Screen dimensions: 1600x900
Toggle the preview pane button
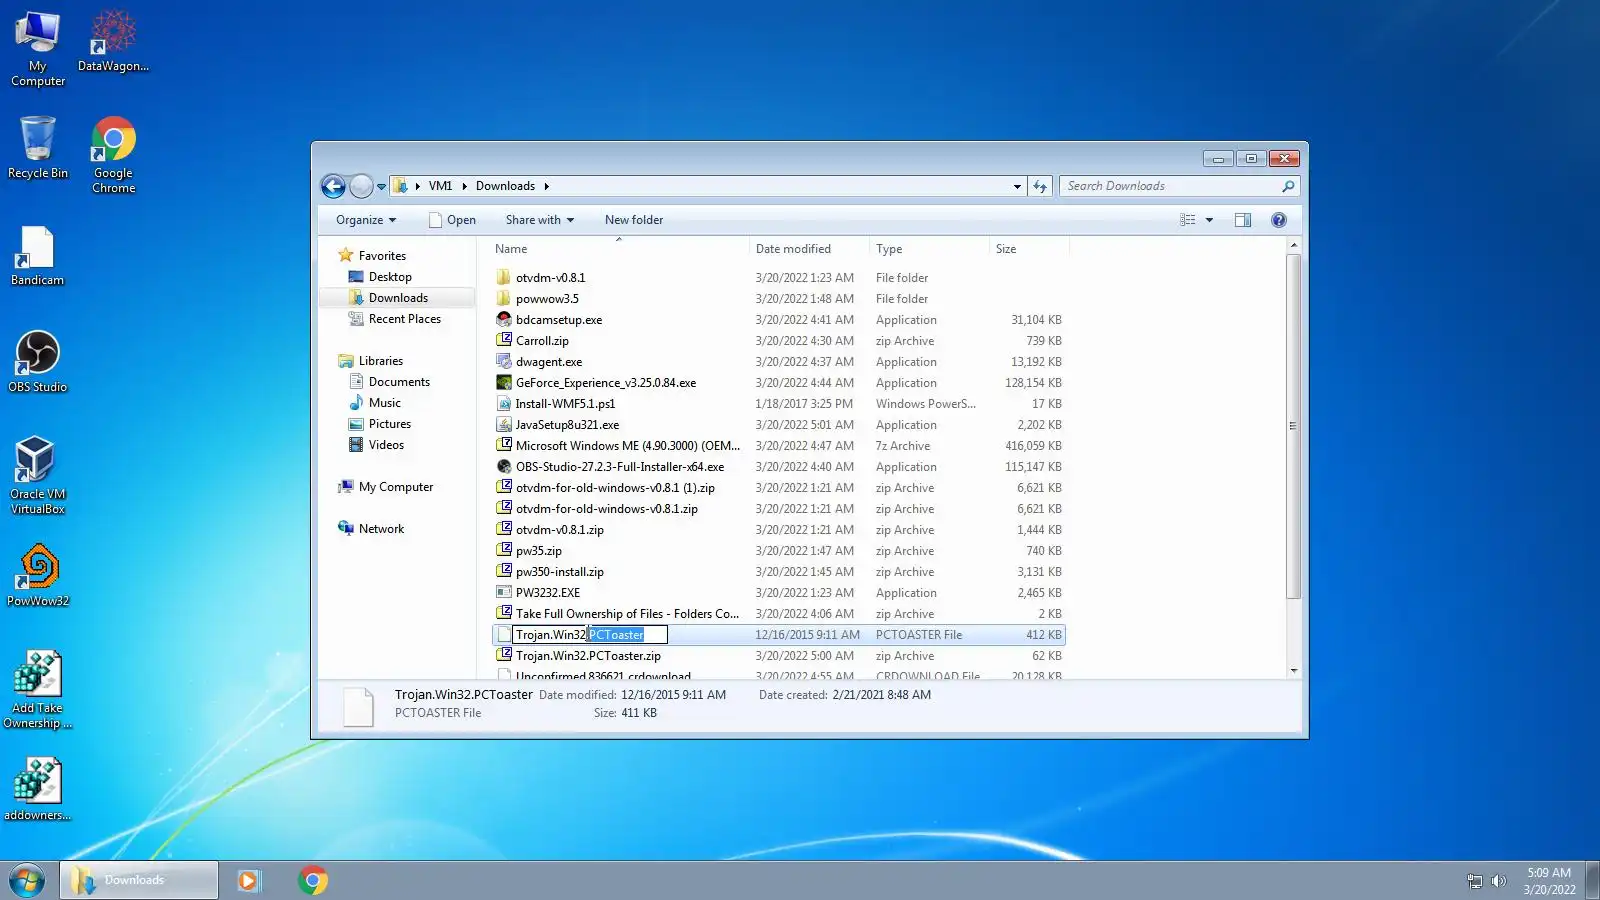coord(1243,220)
